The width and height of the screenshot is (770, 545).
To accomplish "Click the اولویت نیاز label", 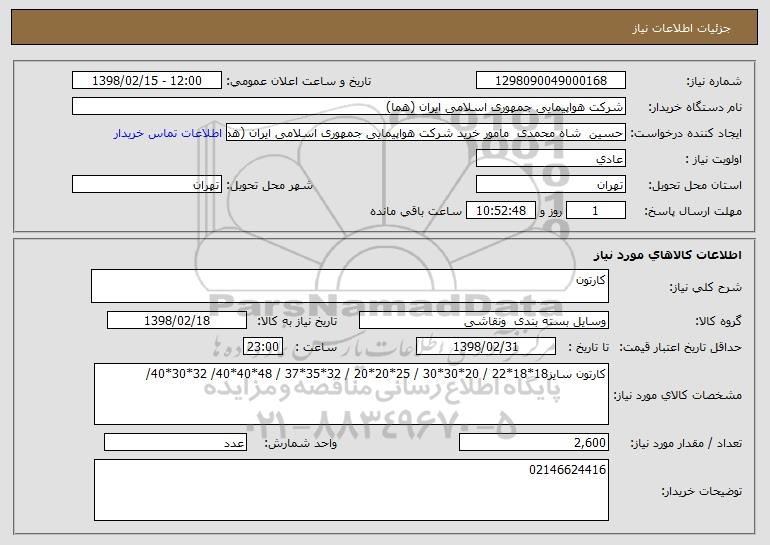I will [714, 160].
